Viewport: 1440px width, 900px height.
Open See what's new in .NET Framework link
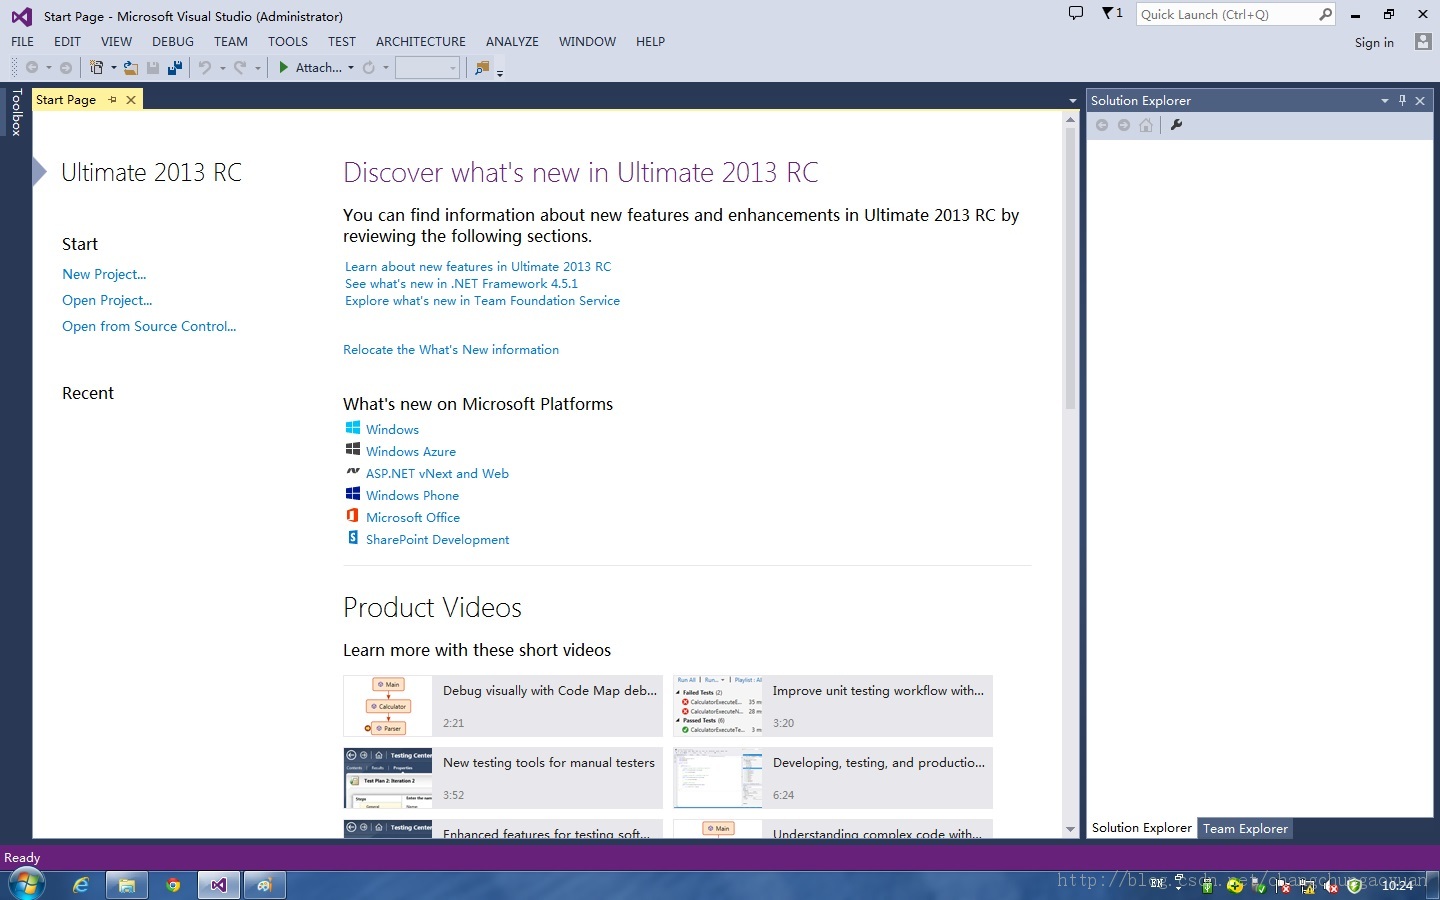(x=461, y=284)
